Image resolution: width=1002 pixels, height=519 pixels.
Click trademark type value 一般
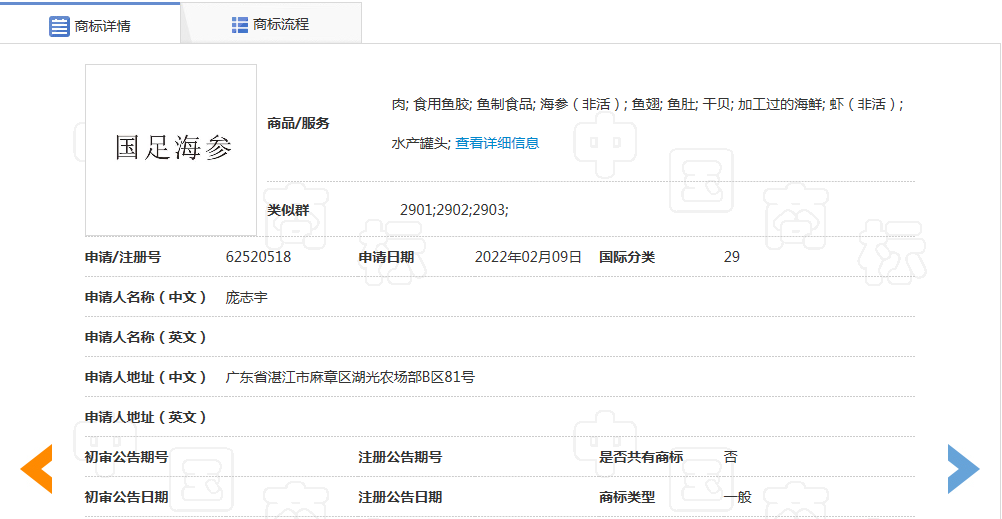[737, 497]
